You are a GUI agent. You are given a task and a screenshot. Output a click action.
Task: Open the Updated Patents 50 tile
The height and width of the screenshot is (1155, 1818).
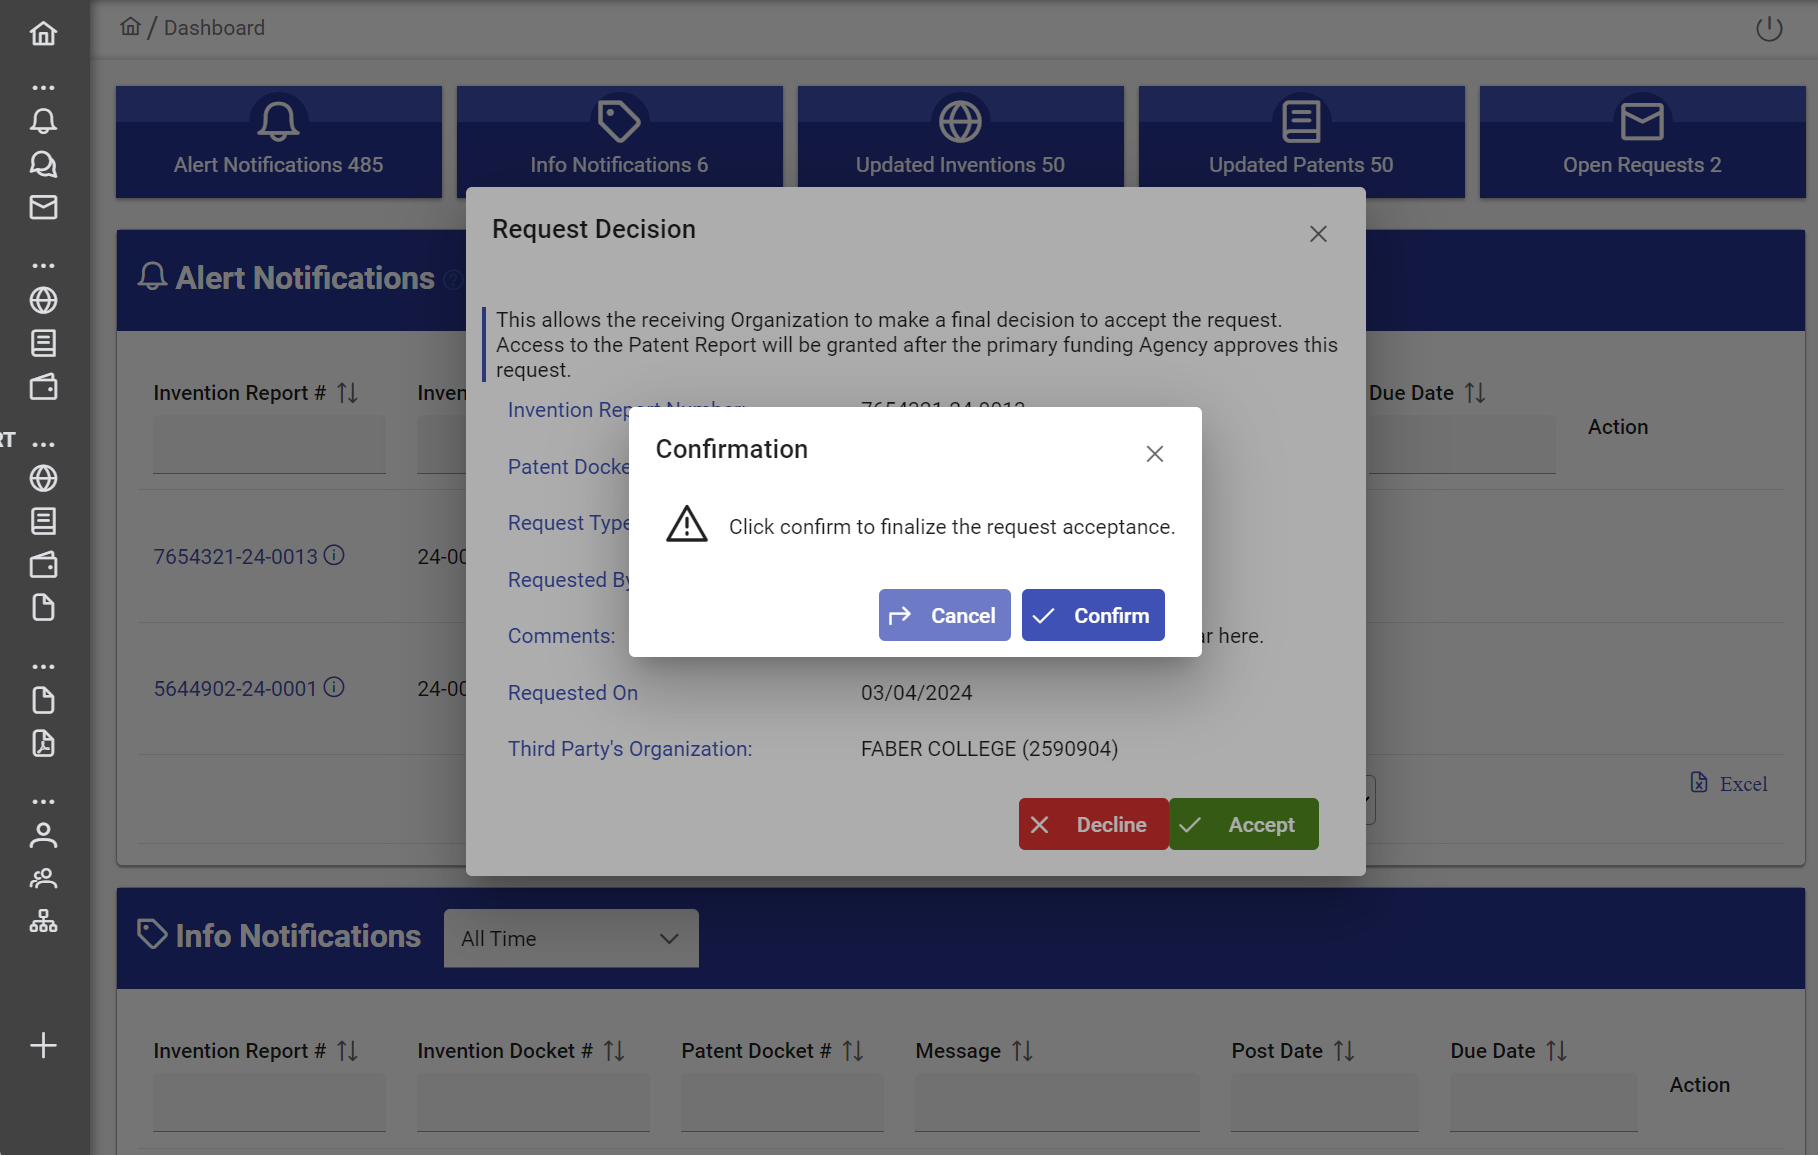point(1300,142)
